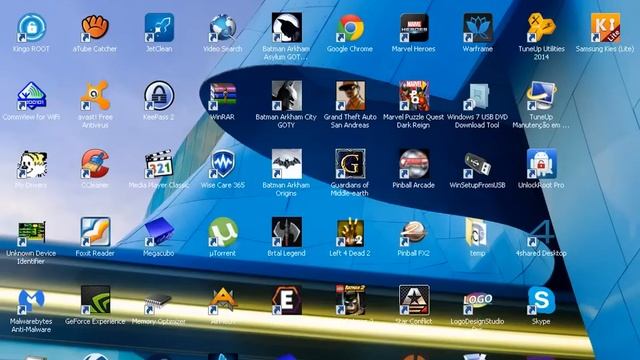
Task: Open WinSetupFromUSB shortcut
Action: point(478,164)
